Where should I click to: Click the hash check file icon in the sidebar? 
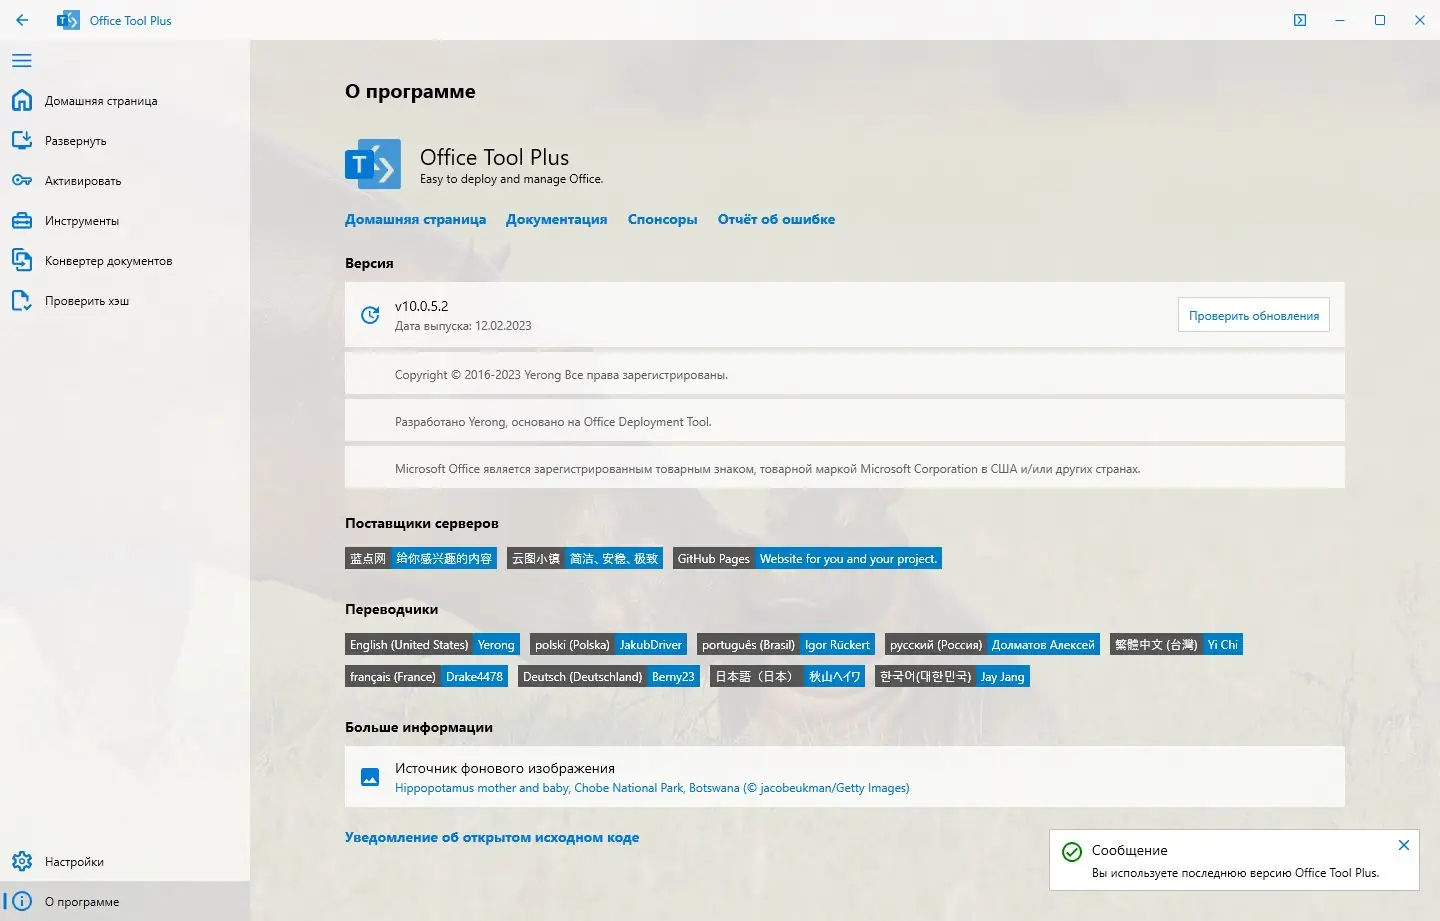22,300
